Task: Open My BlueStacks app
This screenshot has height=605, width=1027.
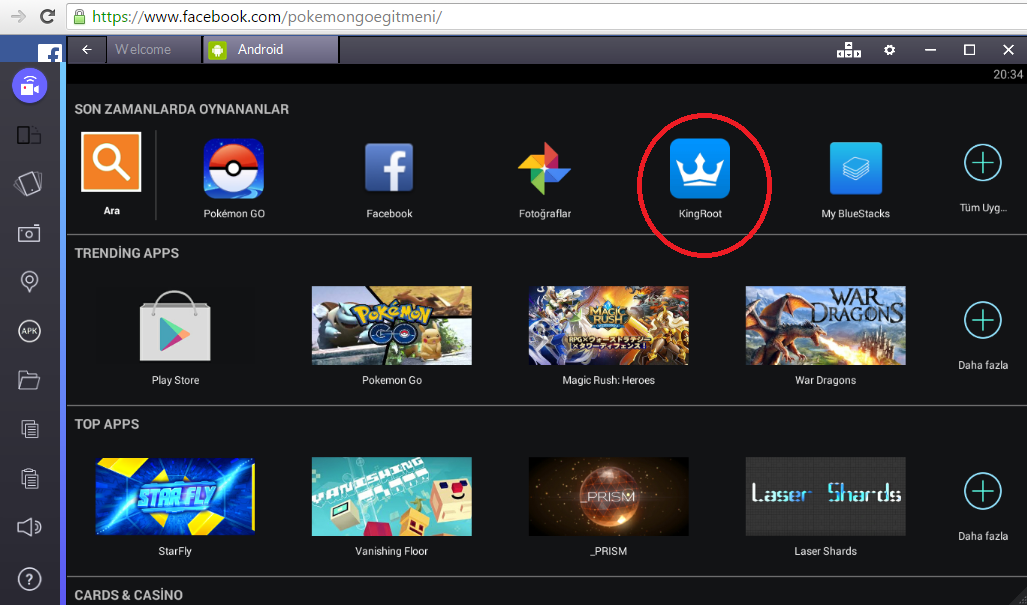Action: point(855,168)
